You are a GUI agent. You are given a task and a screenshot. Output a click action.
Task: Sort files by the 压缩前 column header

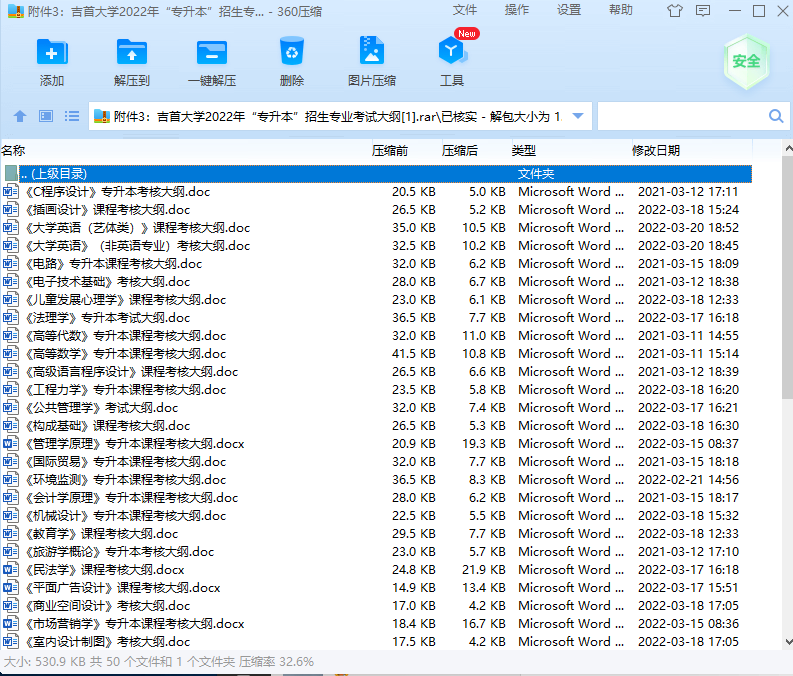390,151
